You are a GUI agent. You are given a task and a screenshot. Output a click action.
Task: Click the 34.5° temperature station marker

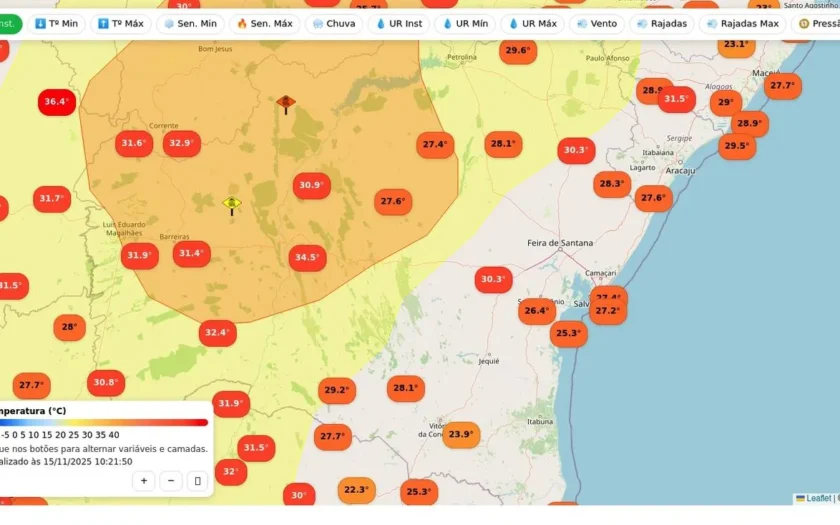coord(308,258)
